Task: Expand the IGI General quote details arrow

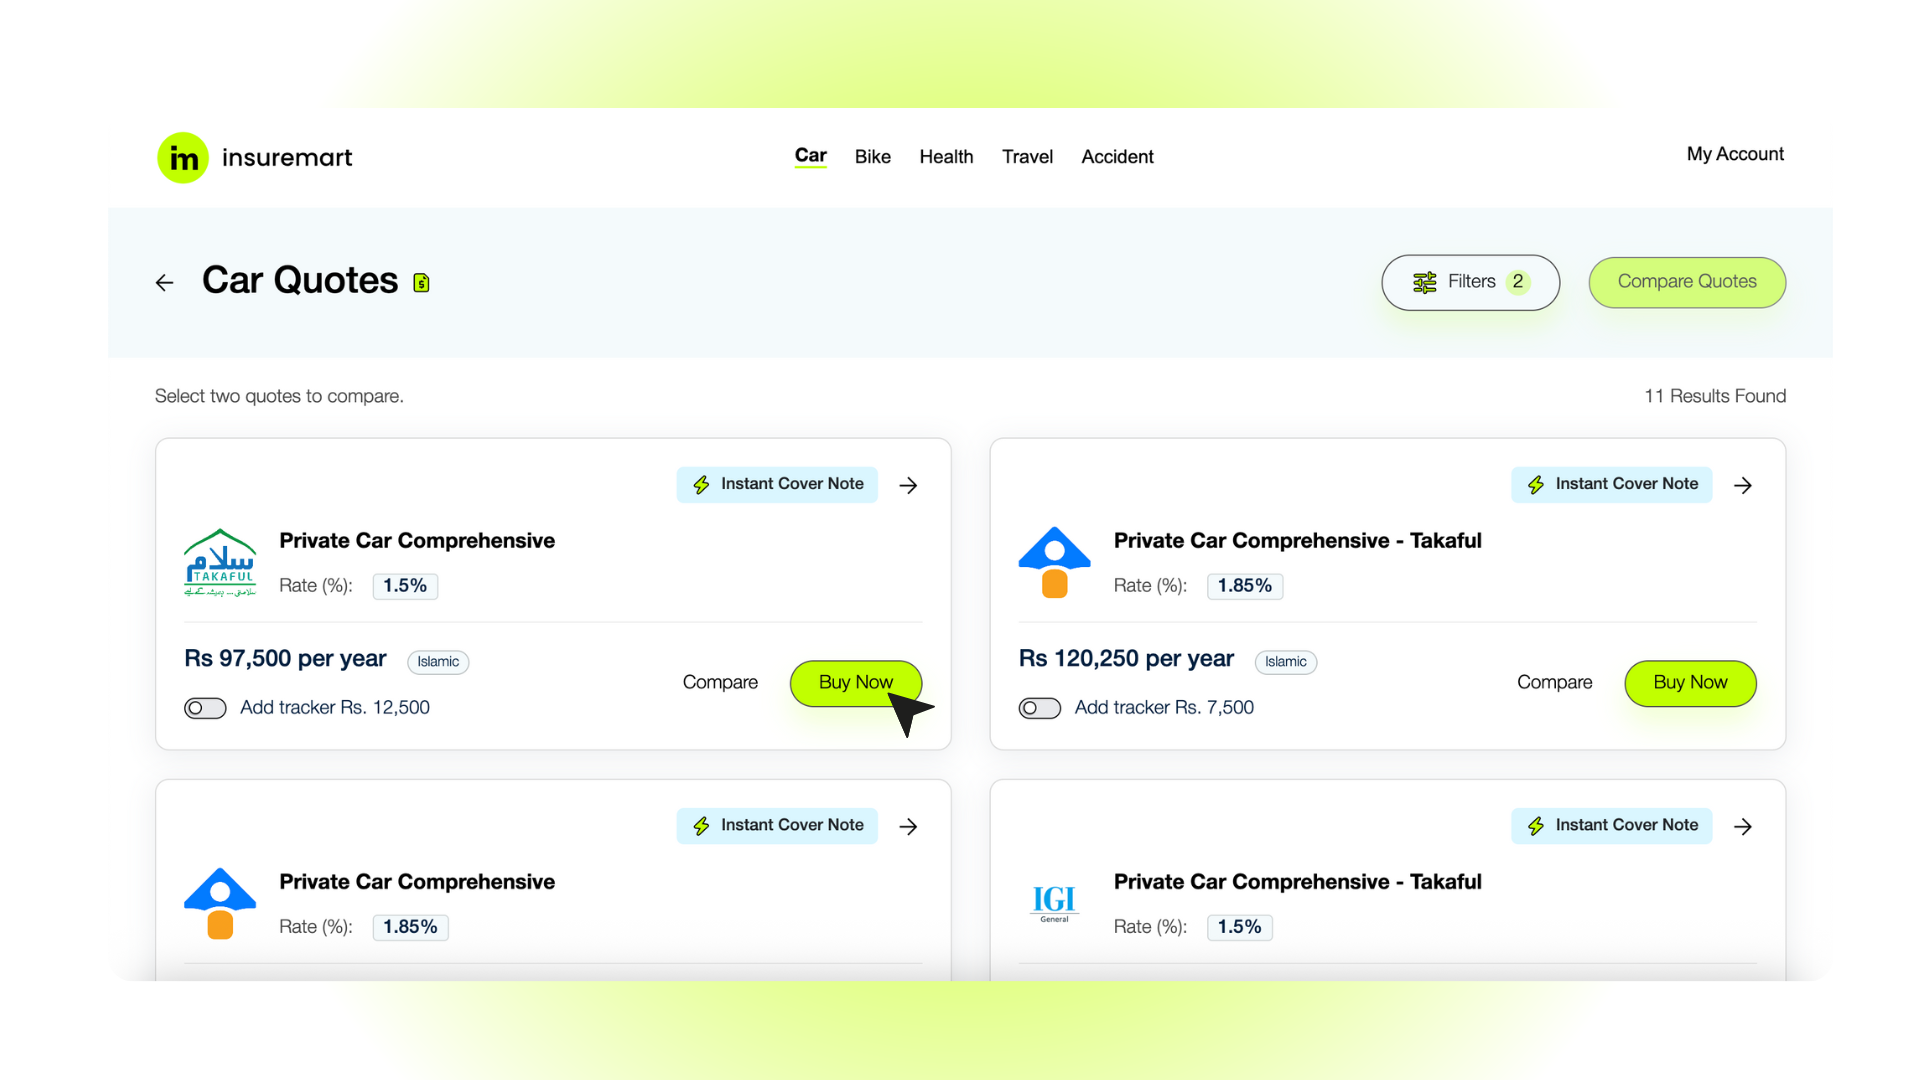Action: click(x=1743, y=826)
